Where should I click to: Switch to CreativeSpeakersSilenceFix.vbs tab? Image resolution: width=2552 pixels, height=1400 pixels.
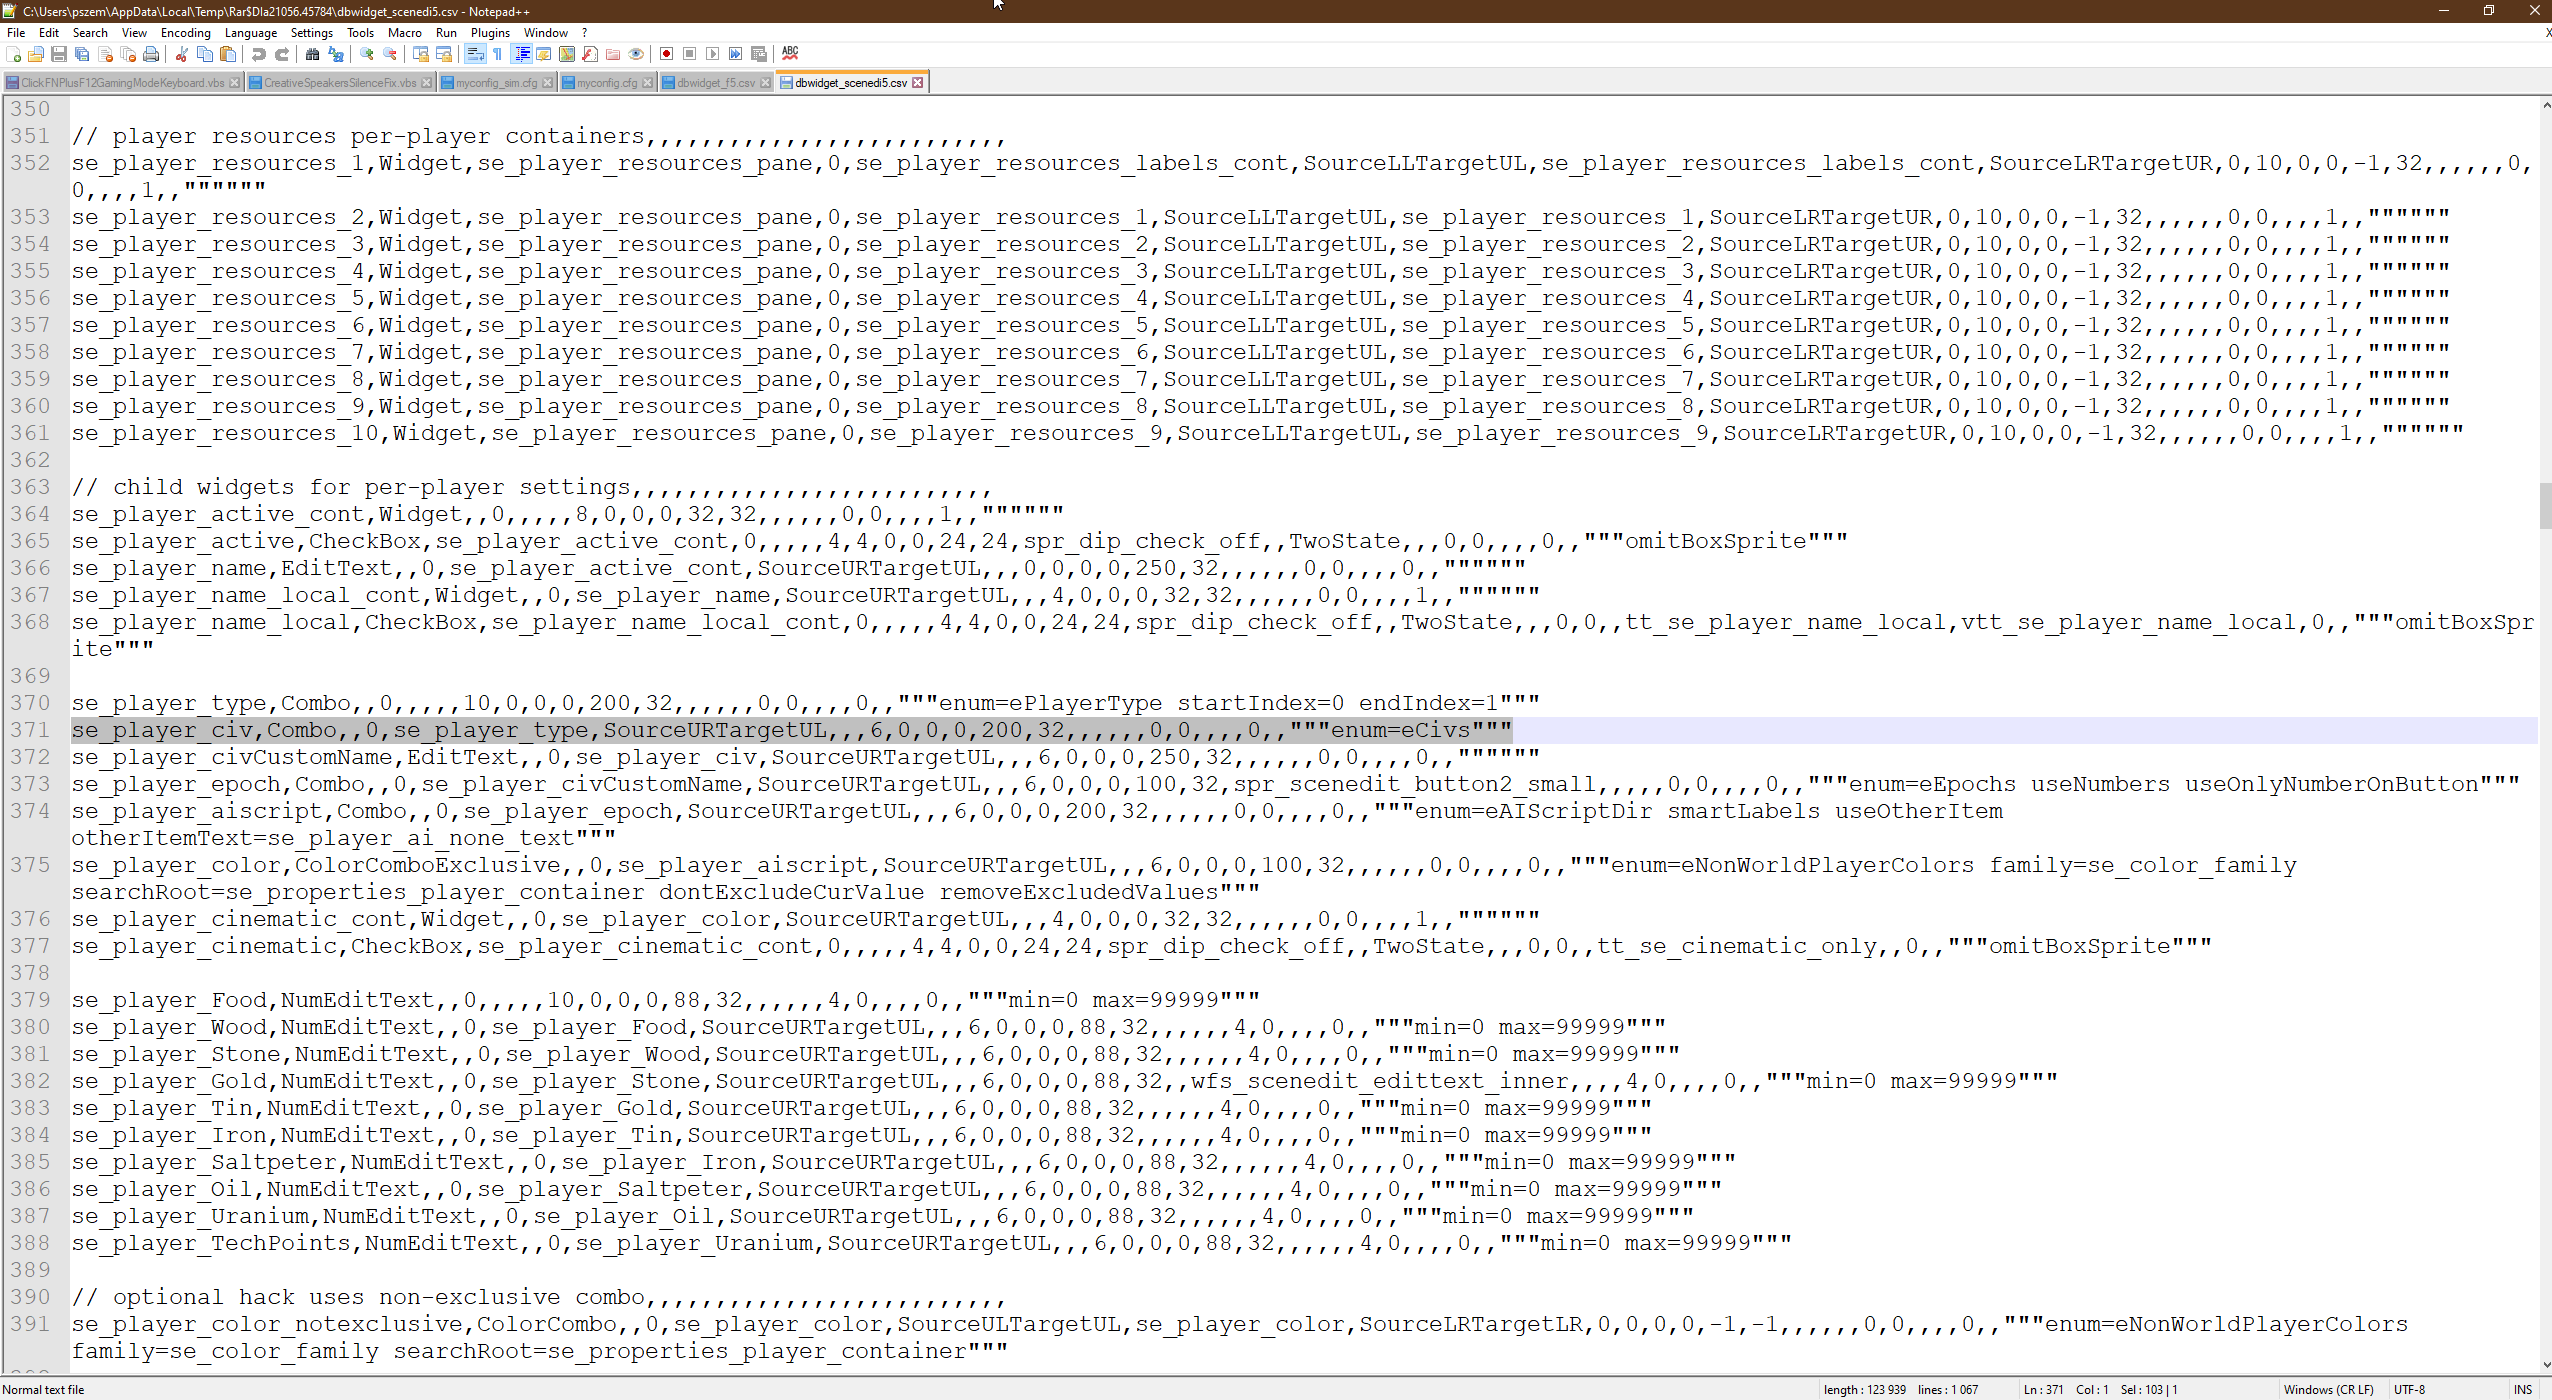click(340, 83)
